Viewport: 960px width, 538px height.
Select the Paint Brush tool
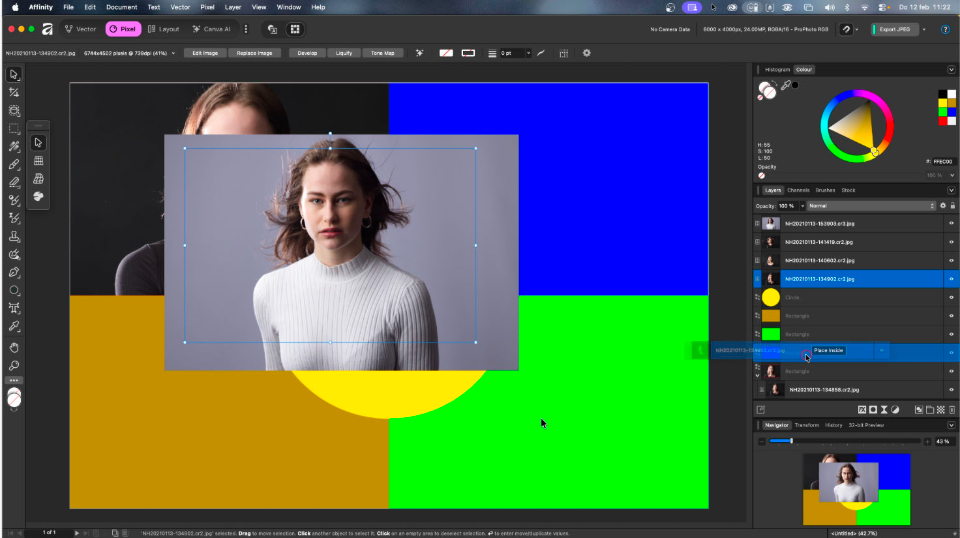point(14,164)
